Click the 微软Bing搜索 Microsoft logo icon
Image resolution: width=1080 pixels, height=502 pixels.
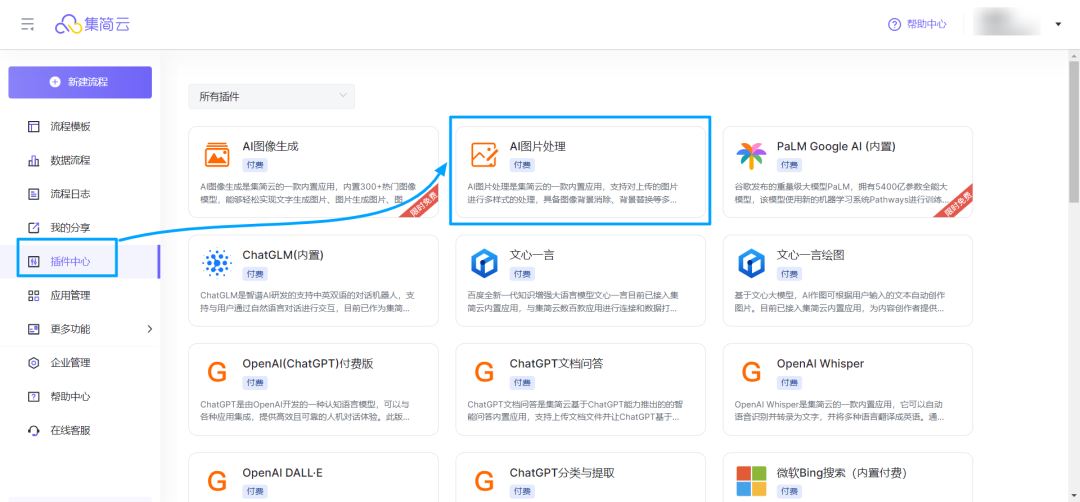click(x=751, y=481)
